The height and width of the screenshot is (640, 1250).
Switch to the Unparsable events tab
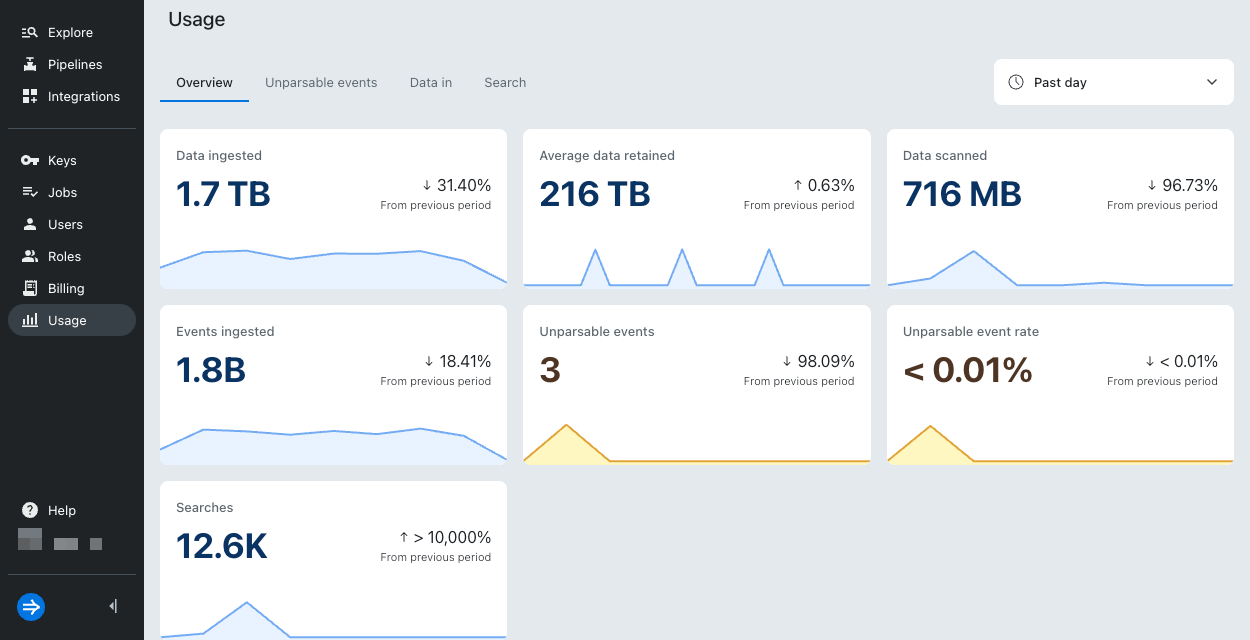(321, 82)
